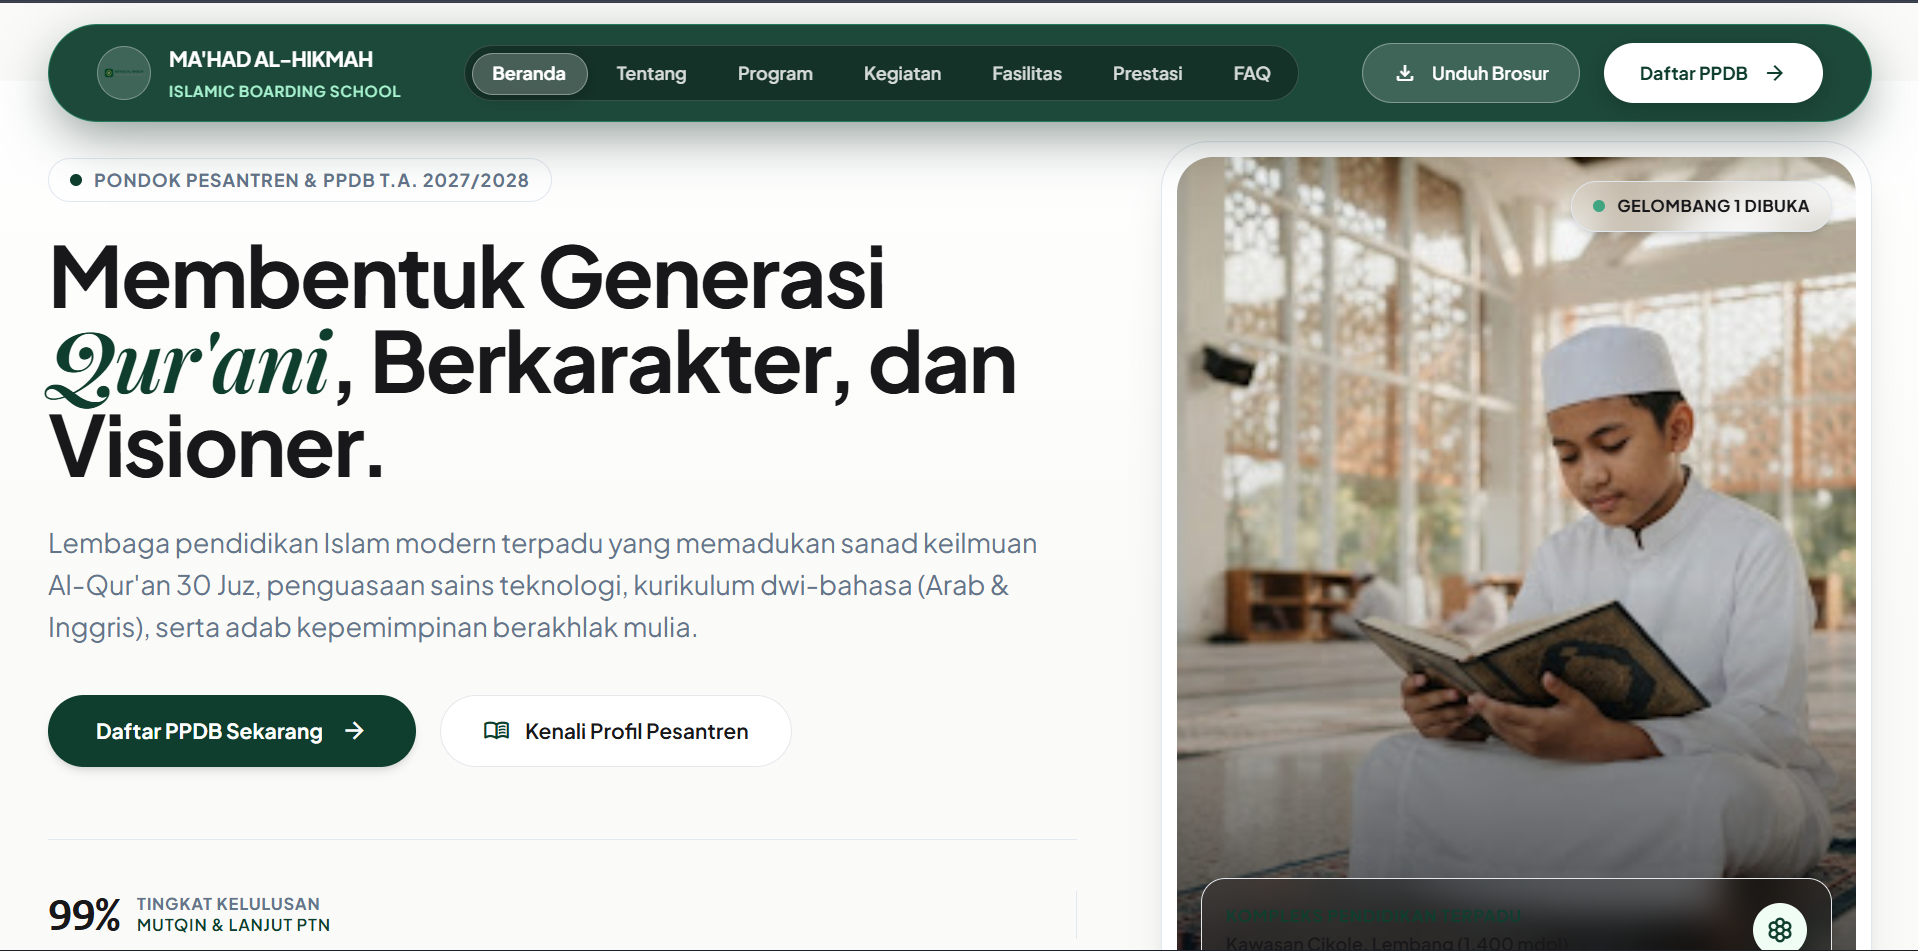Click the Kenali Profil Pesantren button

pos(616,731)
